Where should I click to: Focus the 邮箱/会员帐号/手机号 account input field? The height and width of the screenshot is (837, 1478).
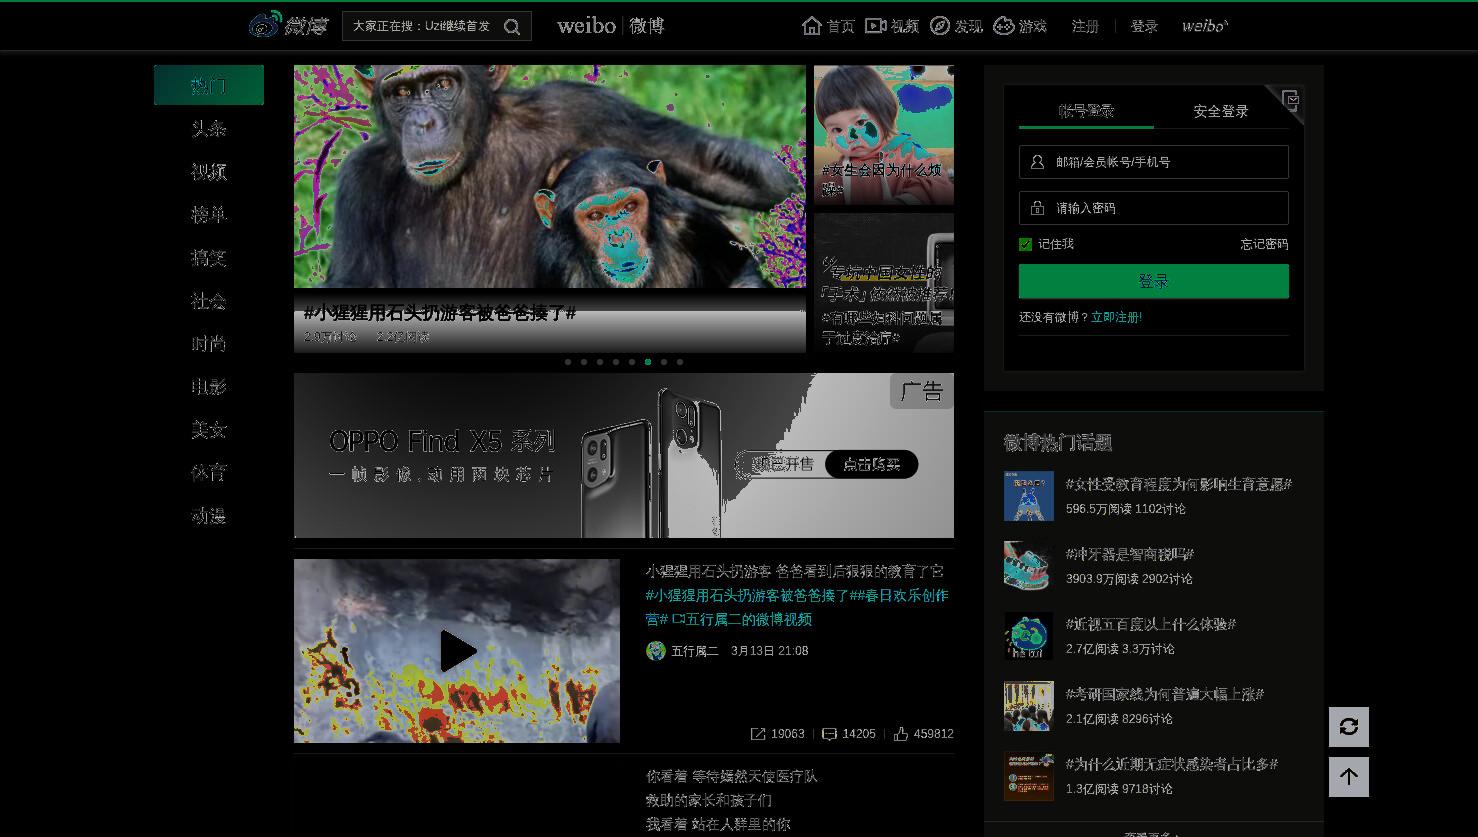(x=1154, y=162)
